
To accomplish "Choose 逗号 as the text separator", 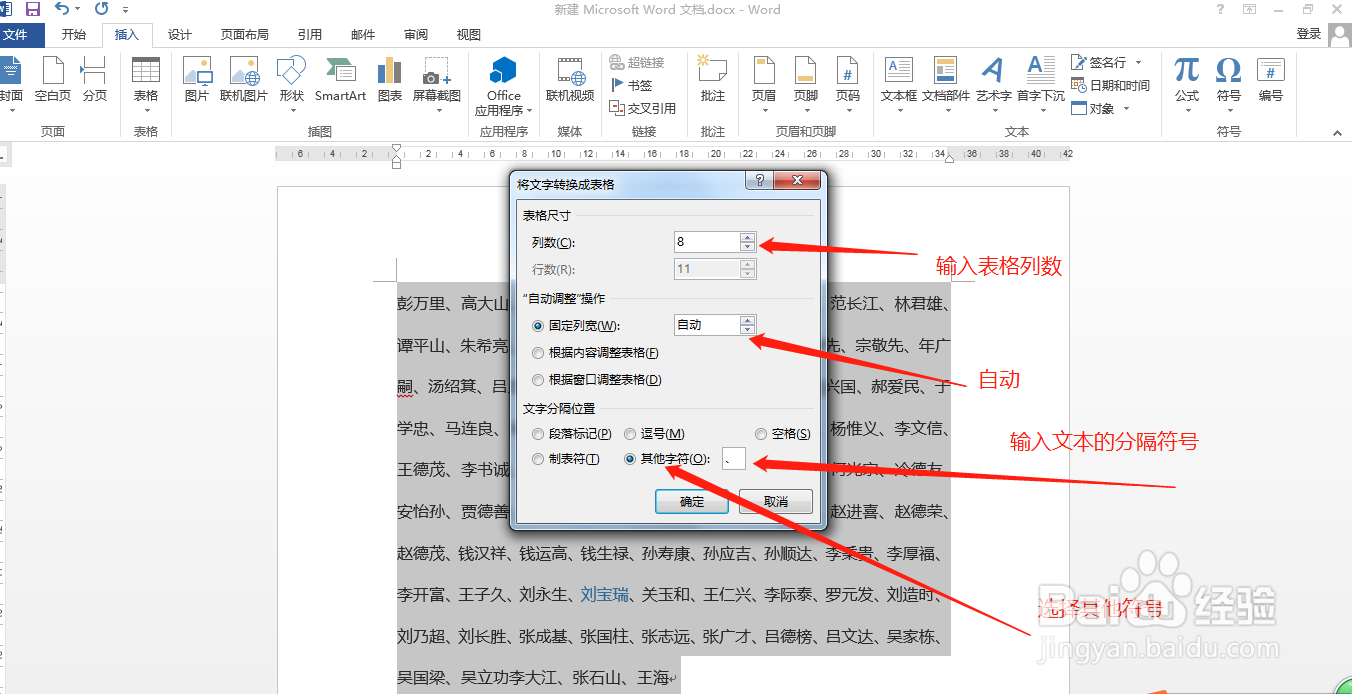I will [x=630, y=433].
